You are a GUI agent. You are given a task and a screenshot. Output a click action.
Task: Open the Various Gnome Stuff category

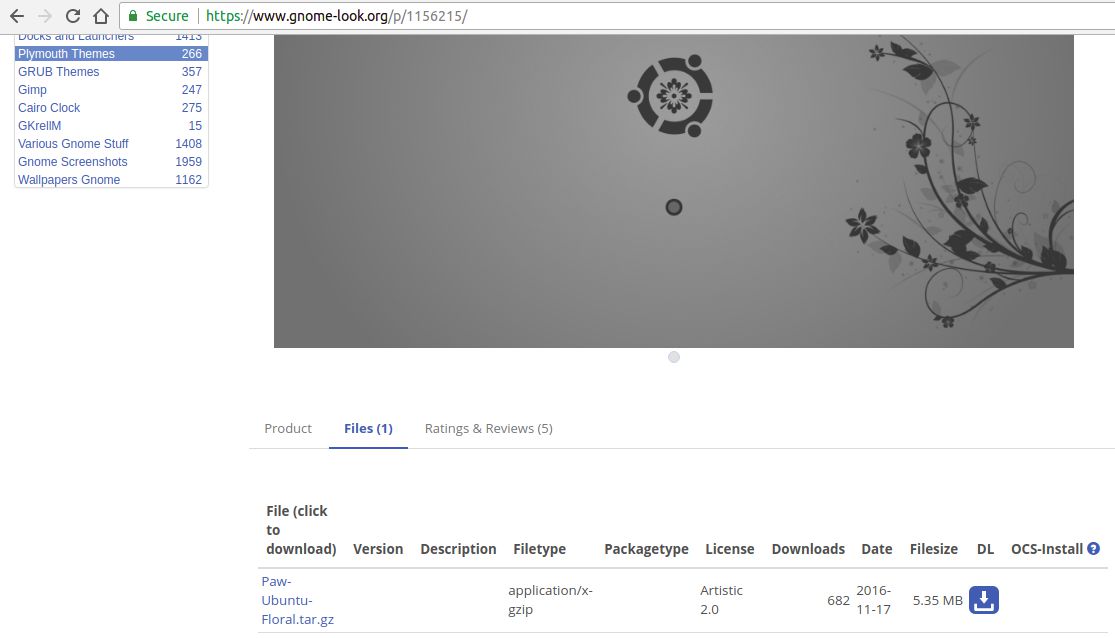(73, 144)
